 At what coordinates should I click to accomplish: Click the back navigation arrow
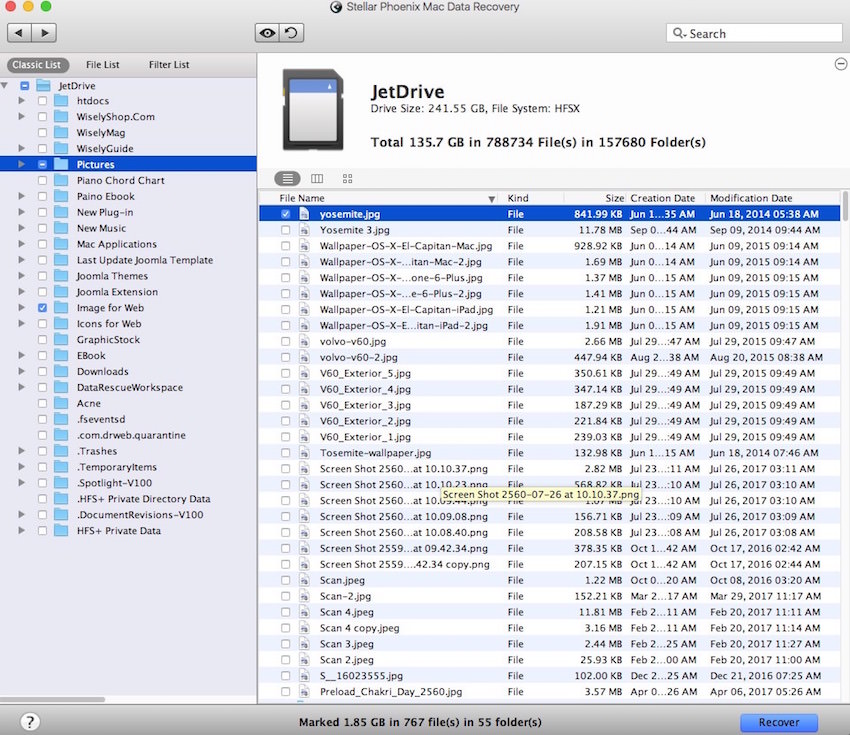point(19,33)
